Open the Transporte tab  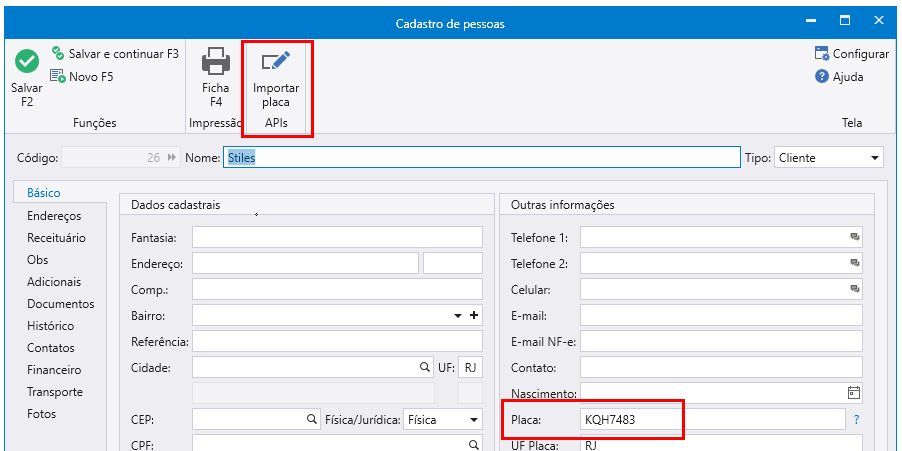tap(55, 392)
